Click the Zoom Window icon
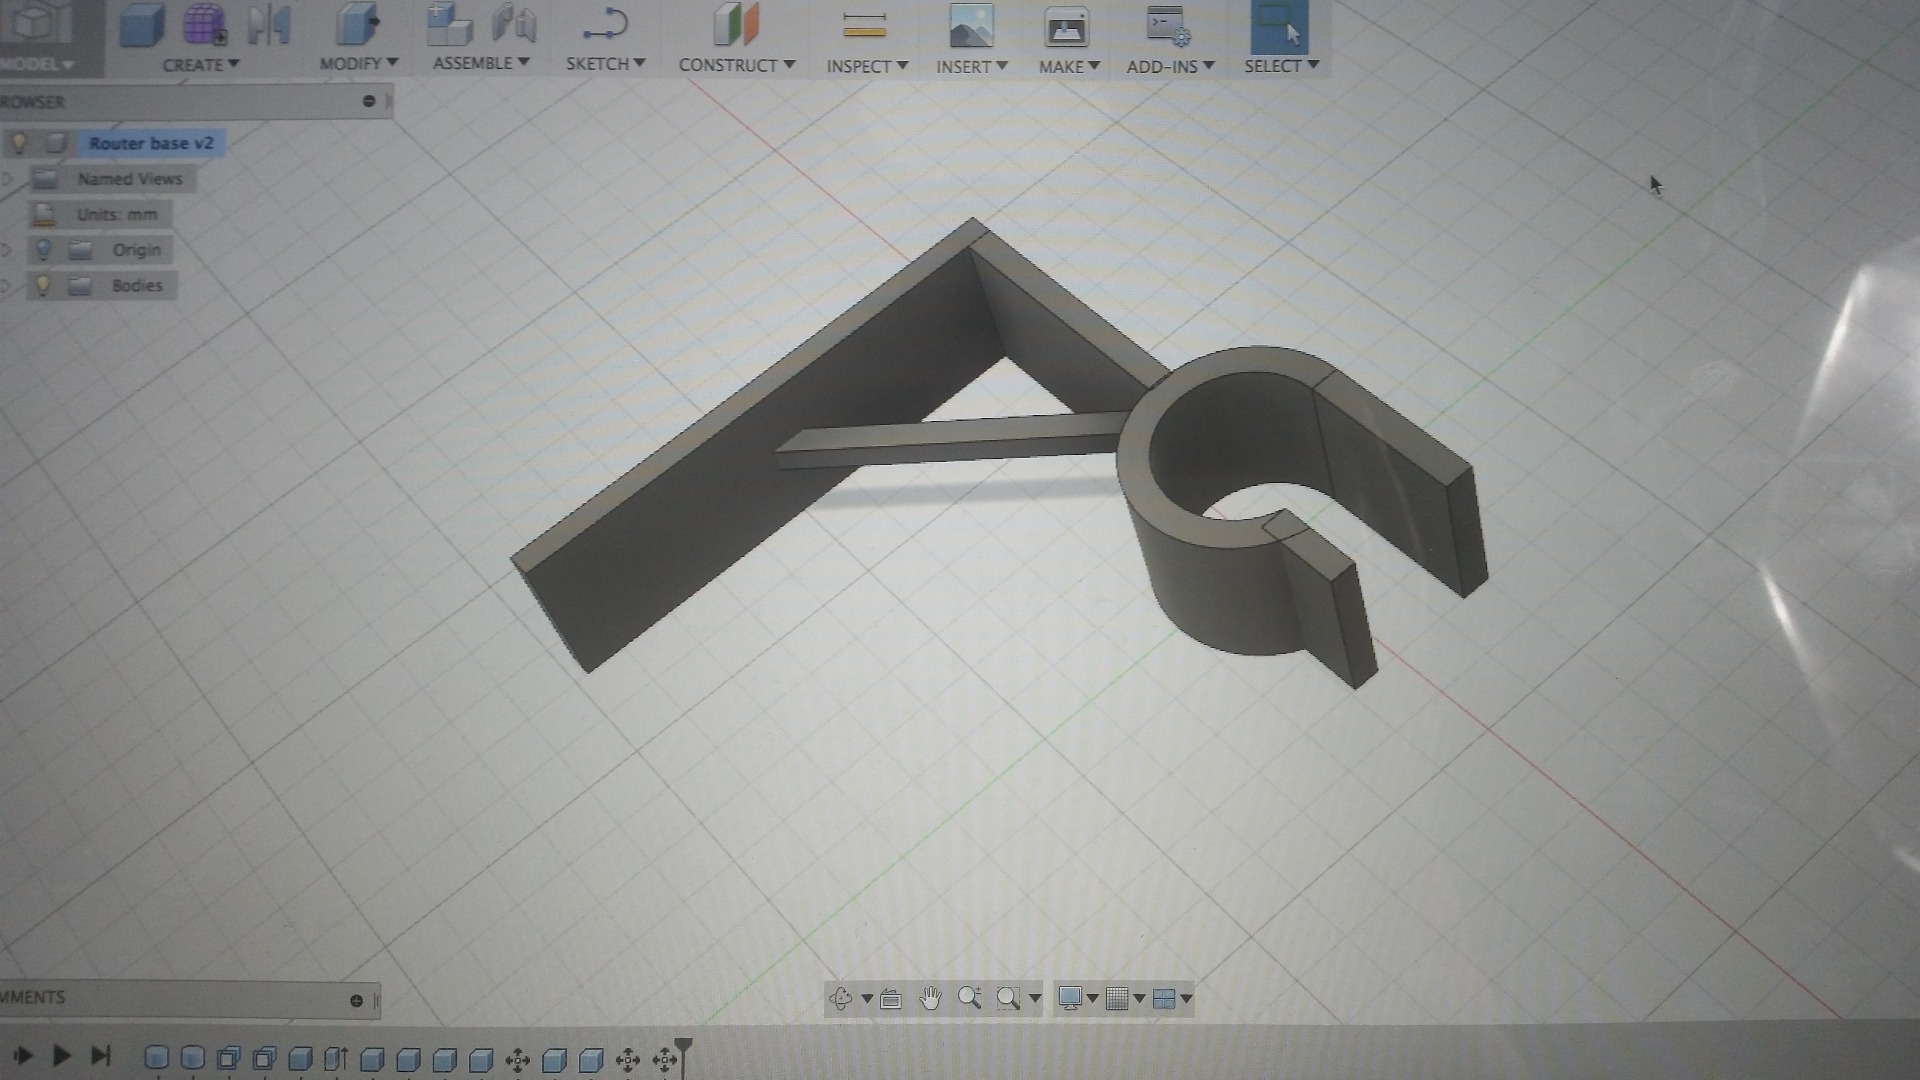The width and height of the screenshot is (1920, 1080). pos(1008,998)
